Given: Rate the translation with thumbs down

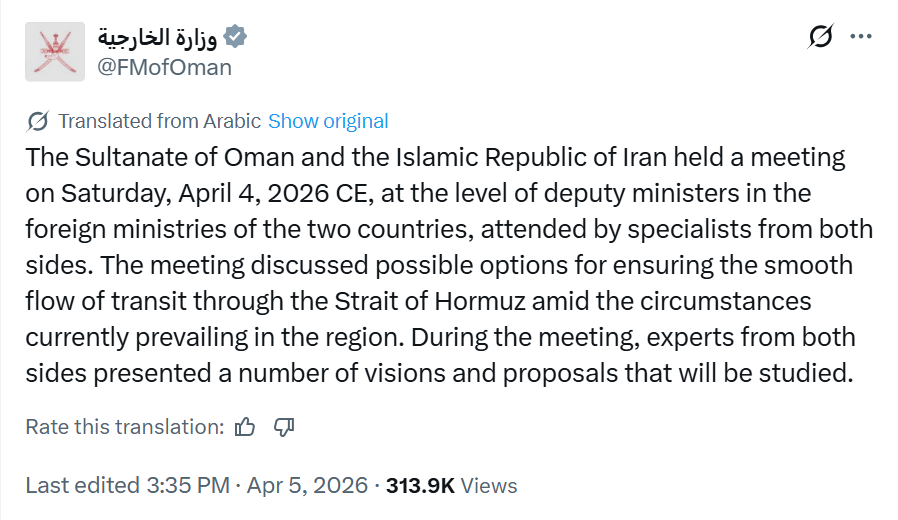Looking at the screenshot, I should [x=284, y=427].
